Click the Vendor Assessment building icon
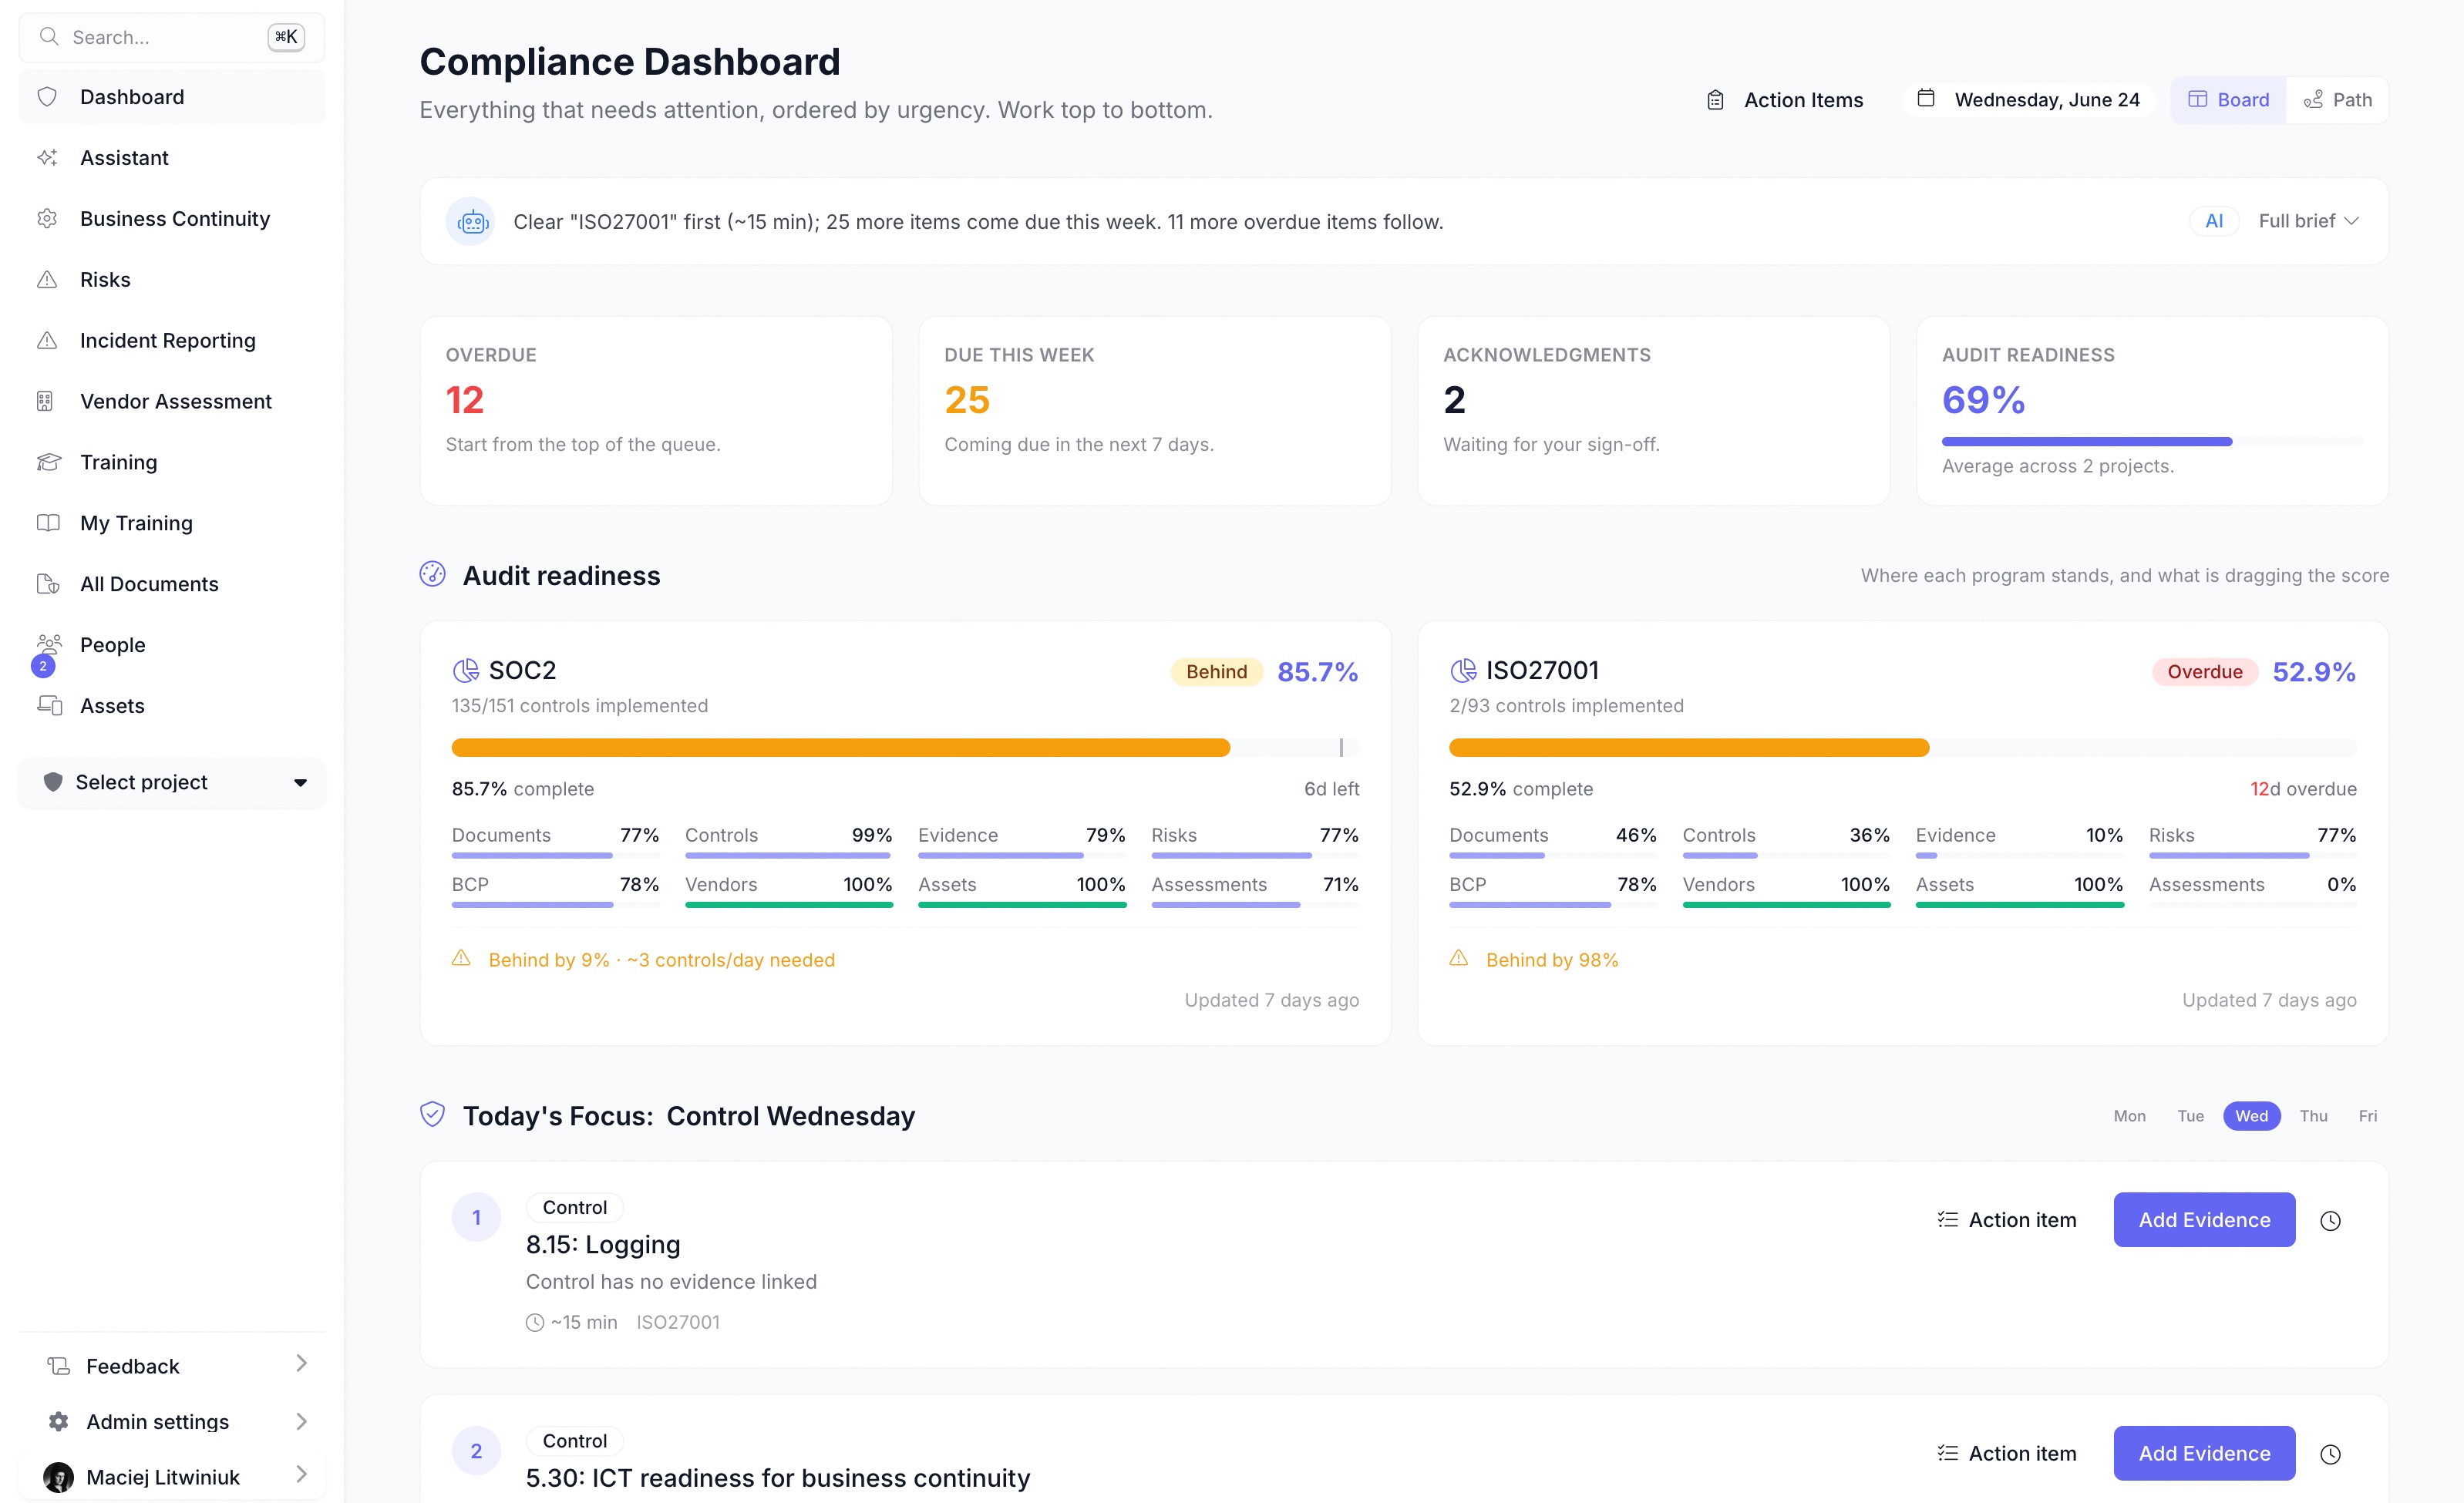2464x1503 pixels. 45,402
